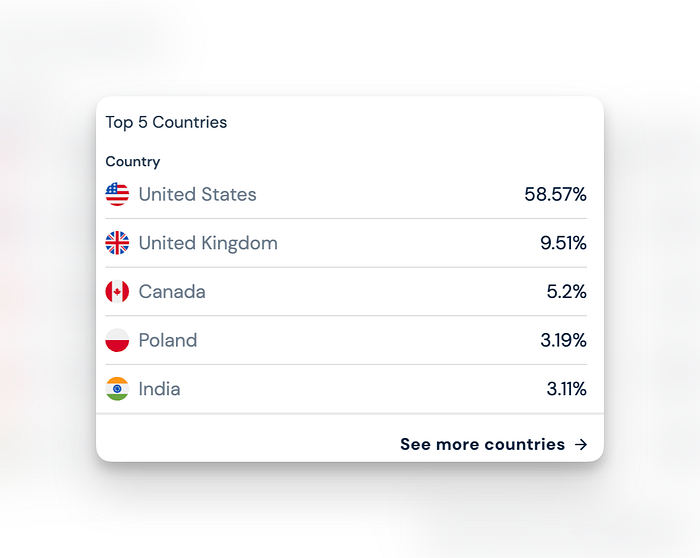Click the 58.57% value for United States
Screen dimensions: 700x558
[555, 194]
